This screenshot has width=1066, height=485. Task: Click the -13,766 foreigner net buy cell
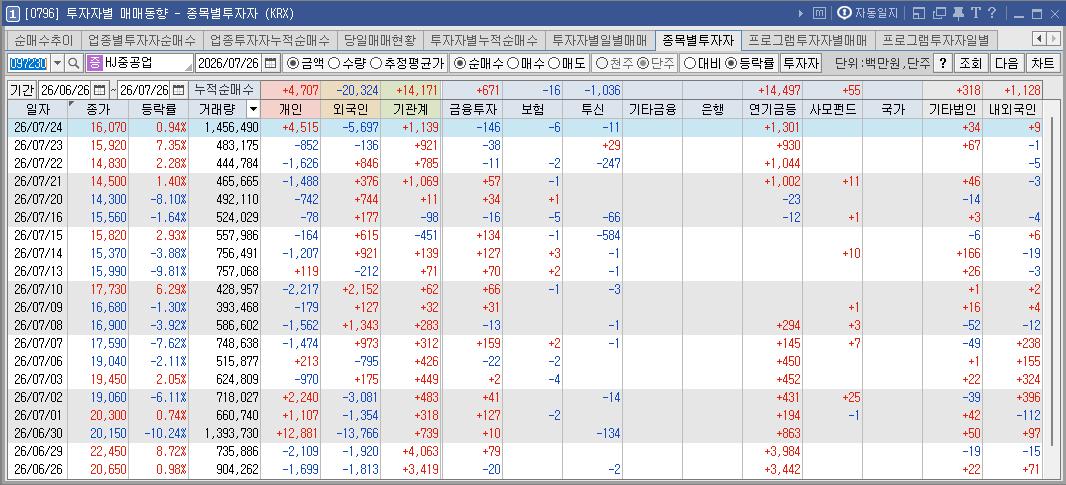(x=351, y=434)
